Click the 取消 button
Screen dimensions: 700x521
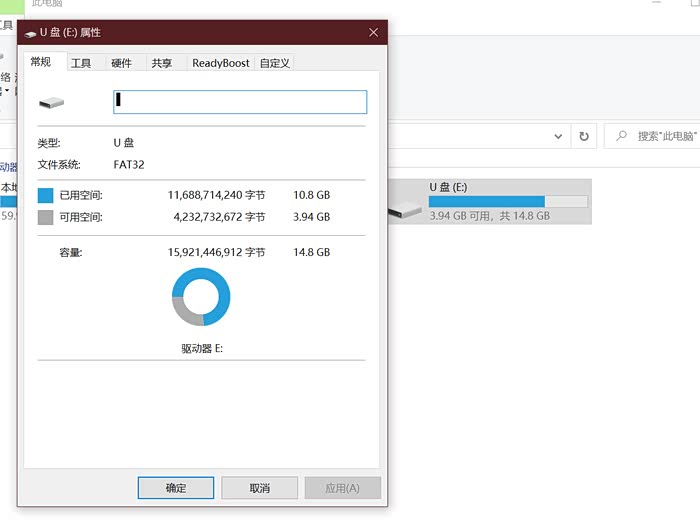point(259,488)
